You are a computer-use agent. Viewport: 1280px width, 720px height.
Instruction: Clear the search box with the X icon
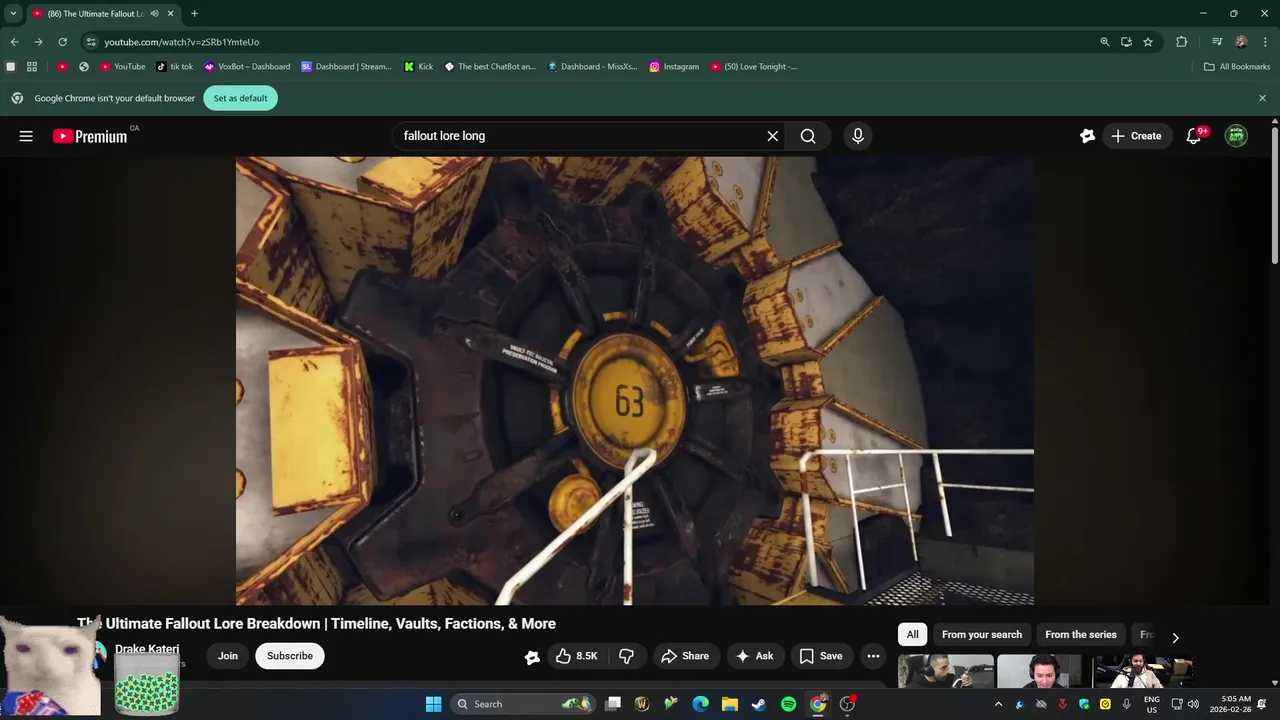pyautogui.click(x=772, y=136)
